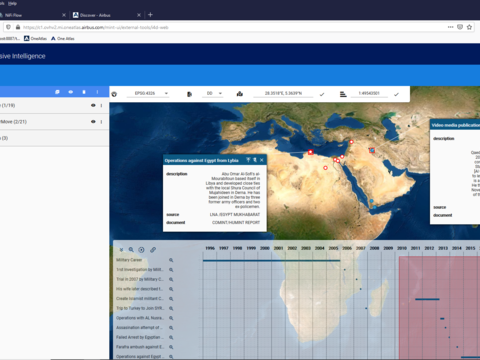This screenshot has height=360, width=480.
Task: Click the globe icon in map toolbar
Action: point(114,94)
